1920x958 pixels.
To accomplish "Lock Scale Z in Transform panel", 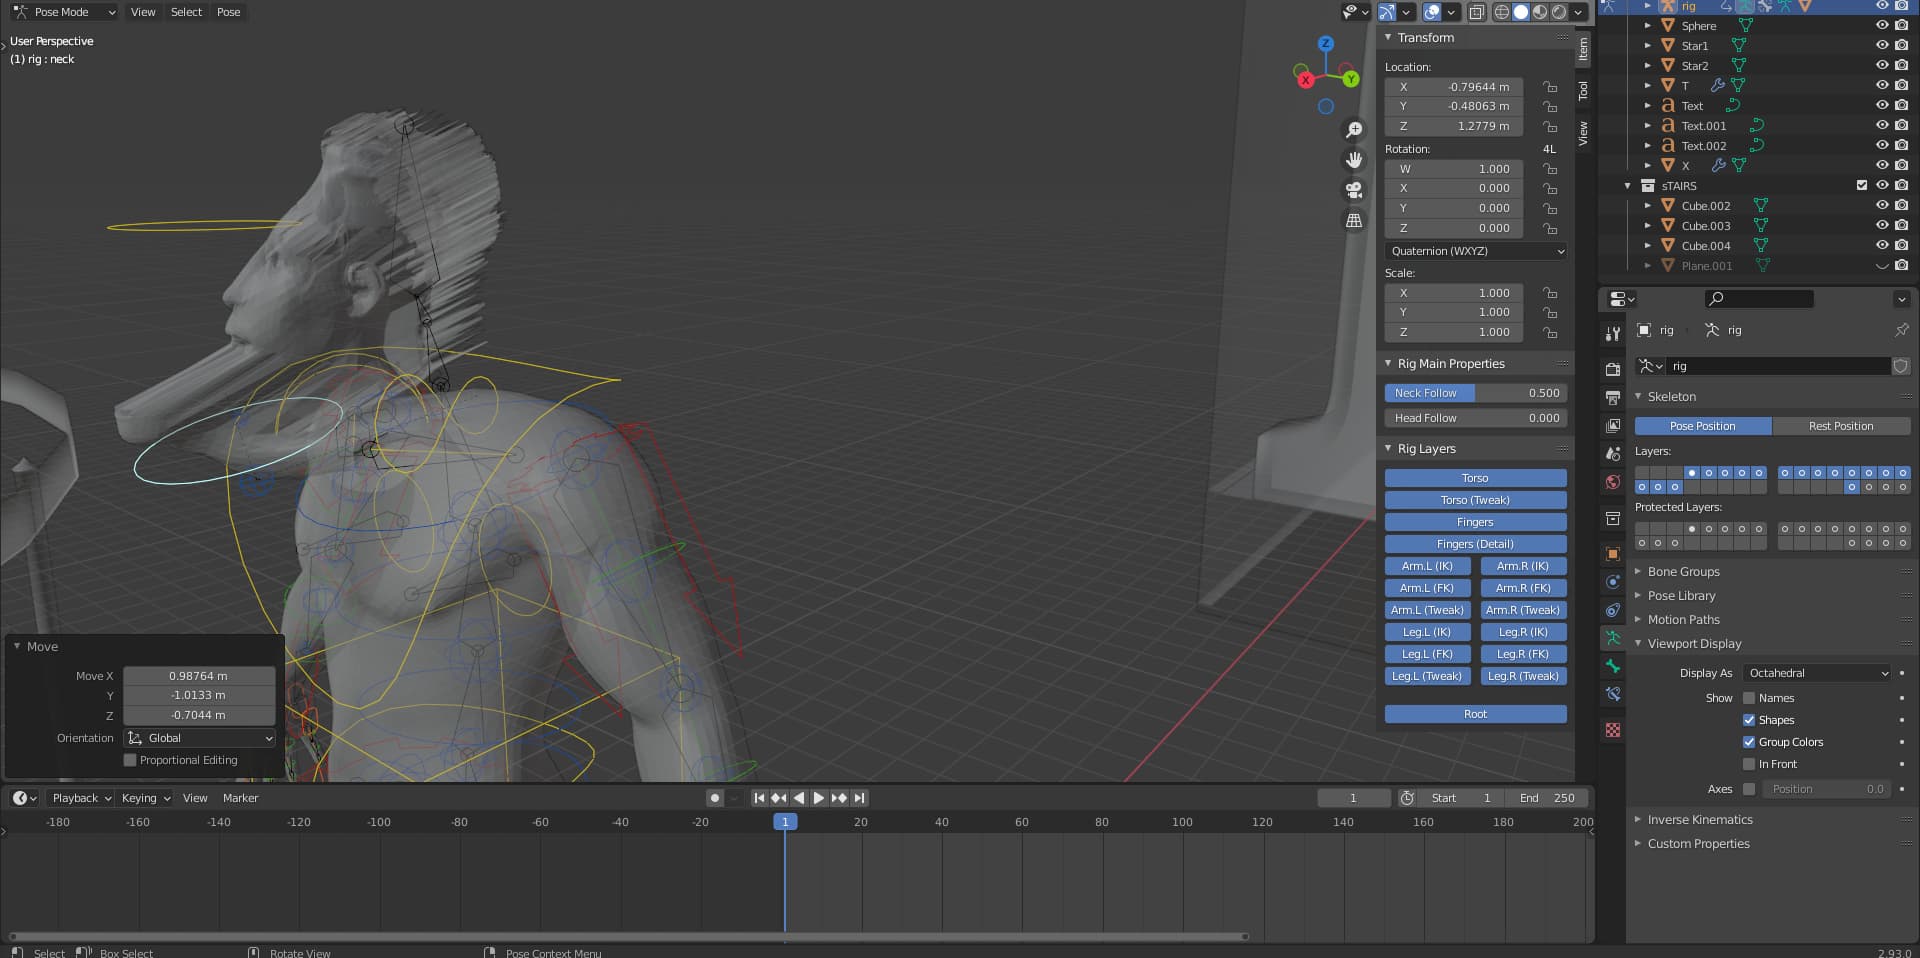I will tap(1549, 332).
